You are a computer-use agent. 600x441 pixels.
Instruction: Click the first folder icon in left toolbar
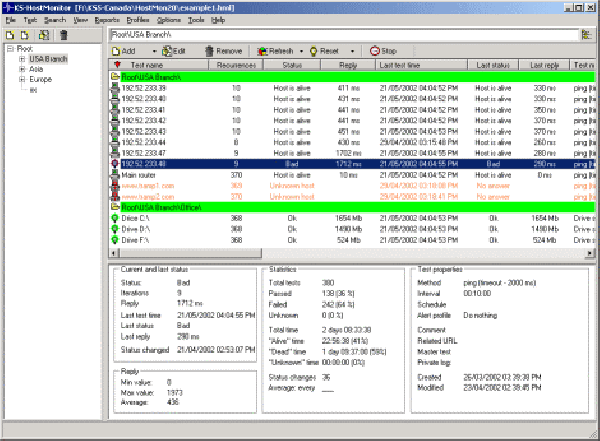pyautogui.click(x=9, y=34)
